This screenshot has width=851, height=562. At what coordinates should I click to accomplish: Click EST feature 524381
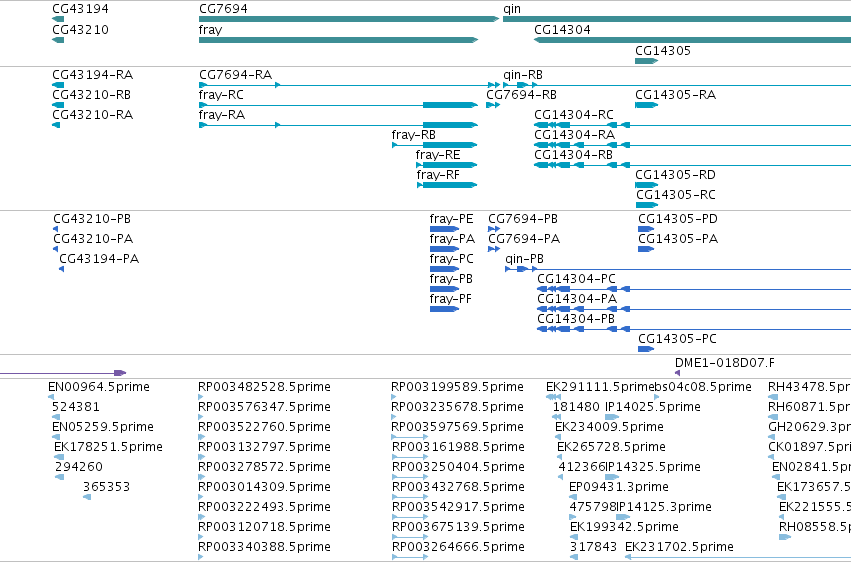[56, 417]
